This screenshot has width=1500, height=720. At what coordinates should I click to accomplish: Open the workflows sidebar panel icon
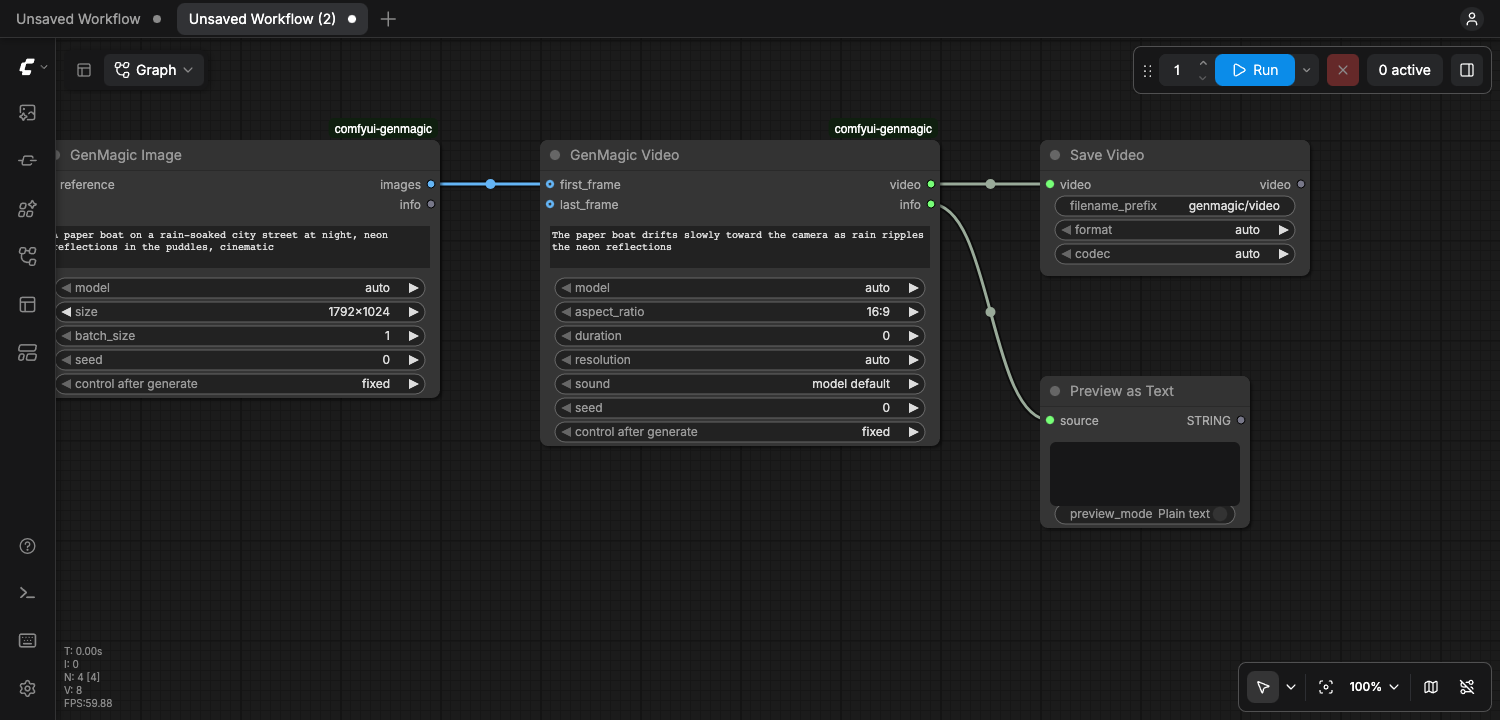click(28, 257)
